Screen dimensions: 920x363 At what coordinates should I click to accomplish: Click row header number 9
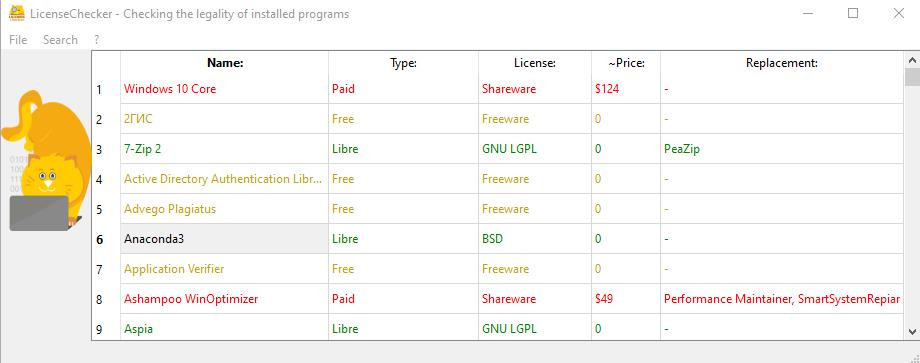point(106,327)
